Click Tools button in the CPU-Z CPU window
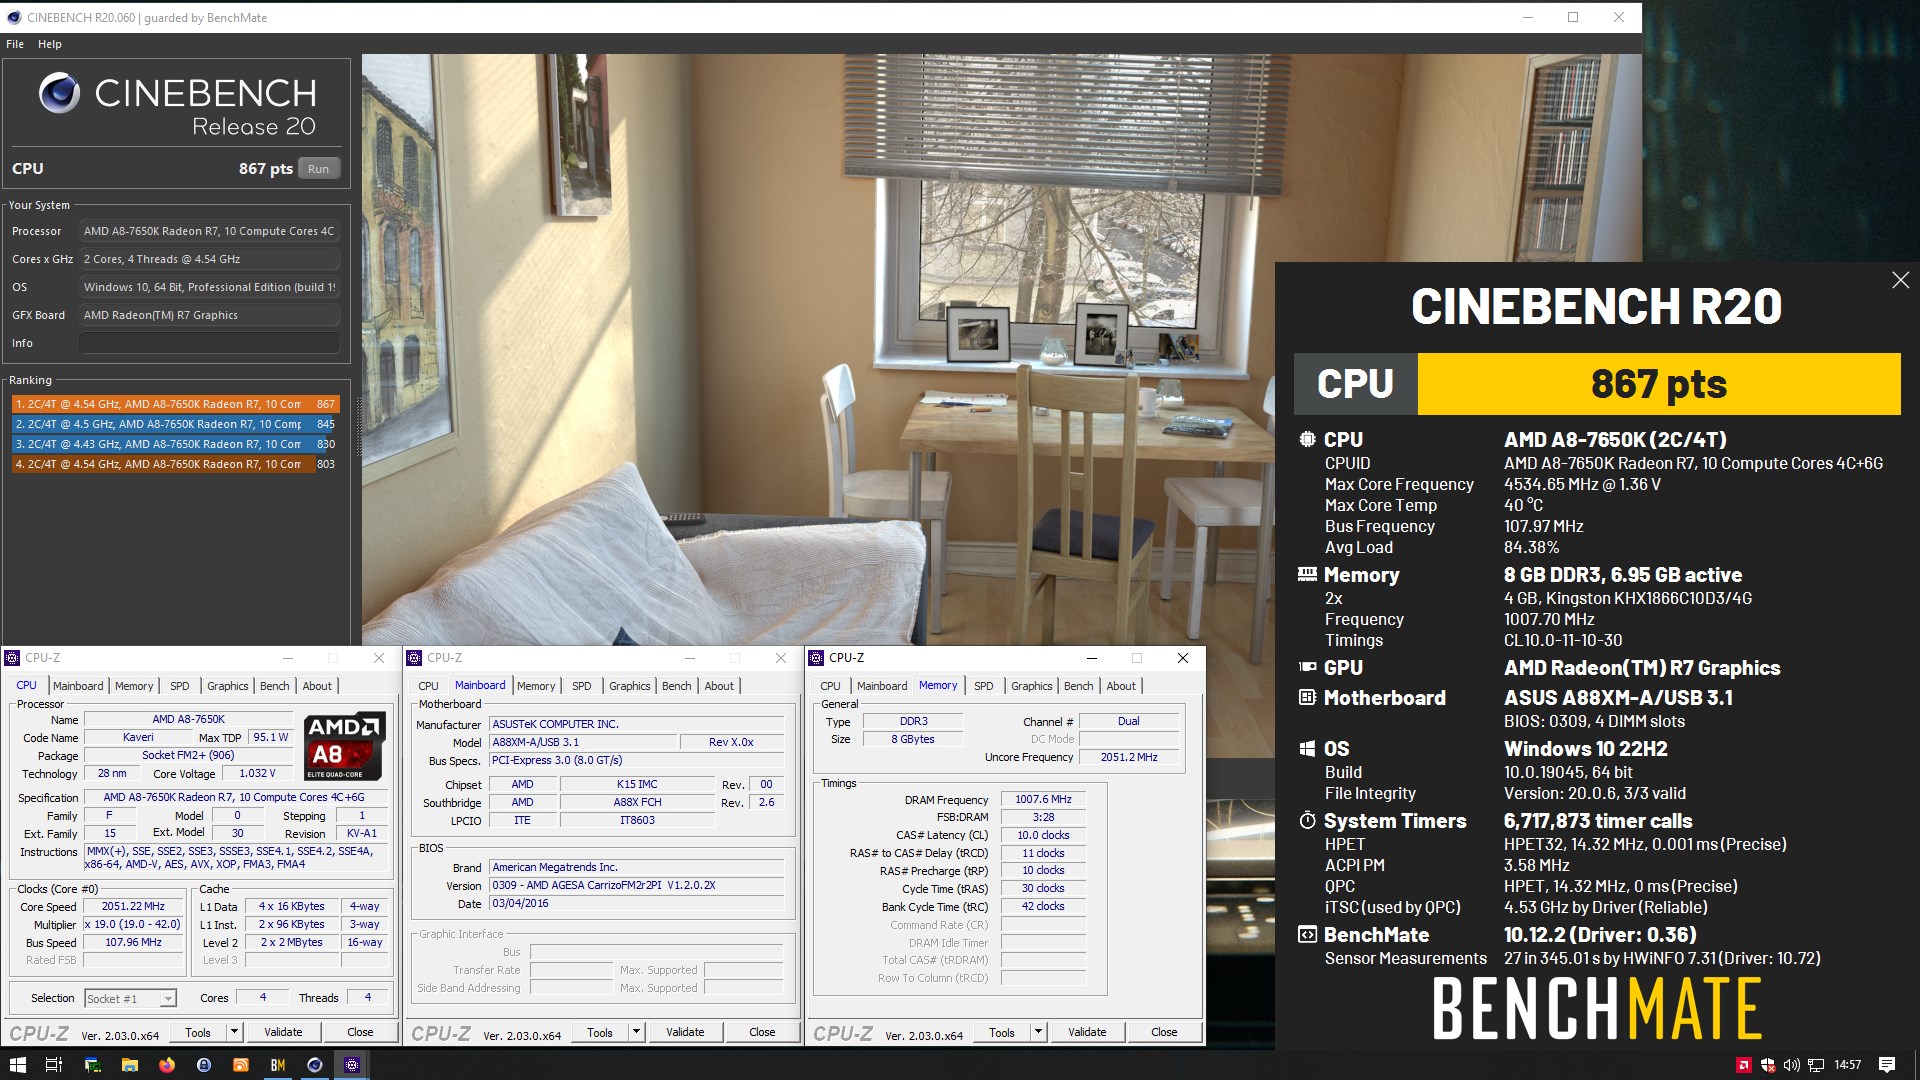 (198, 1032)
